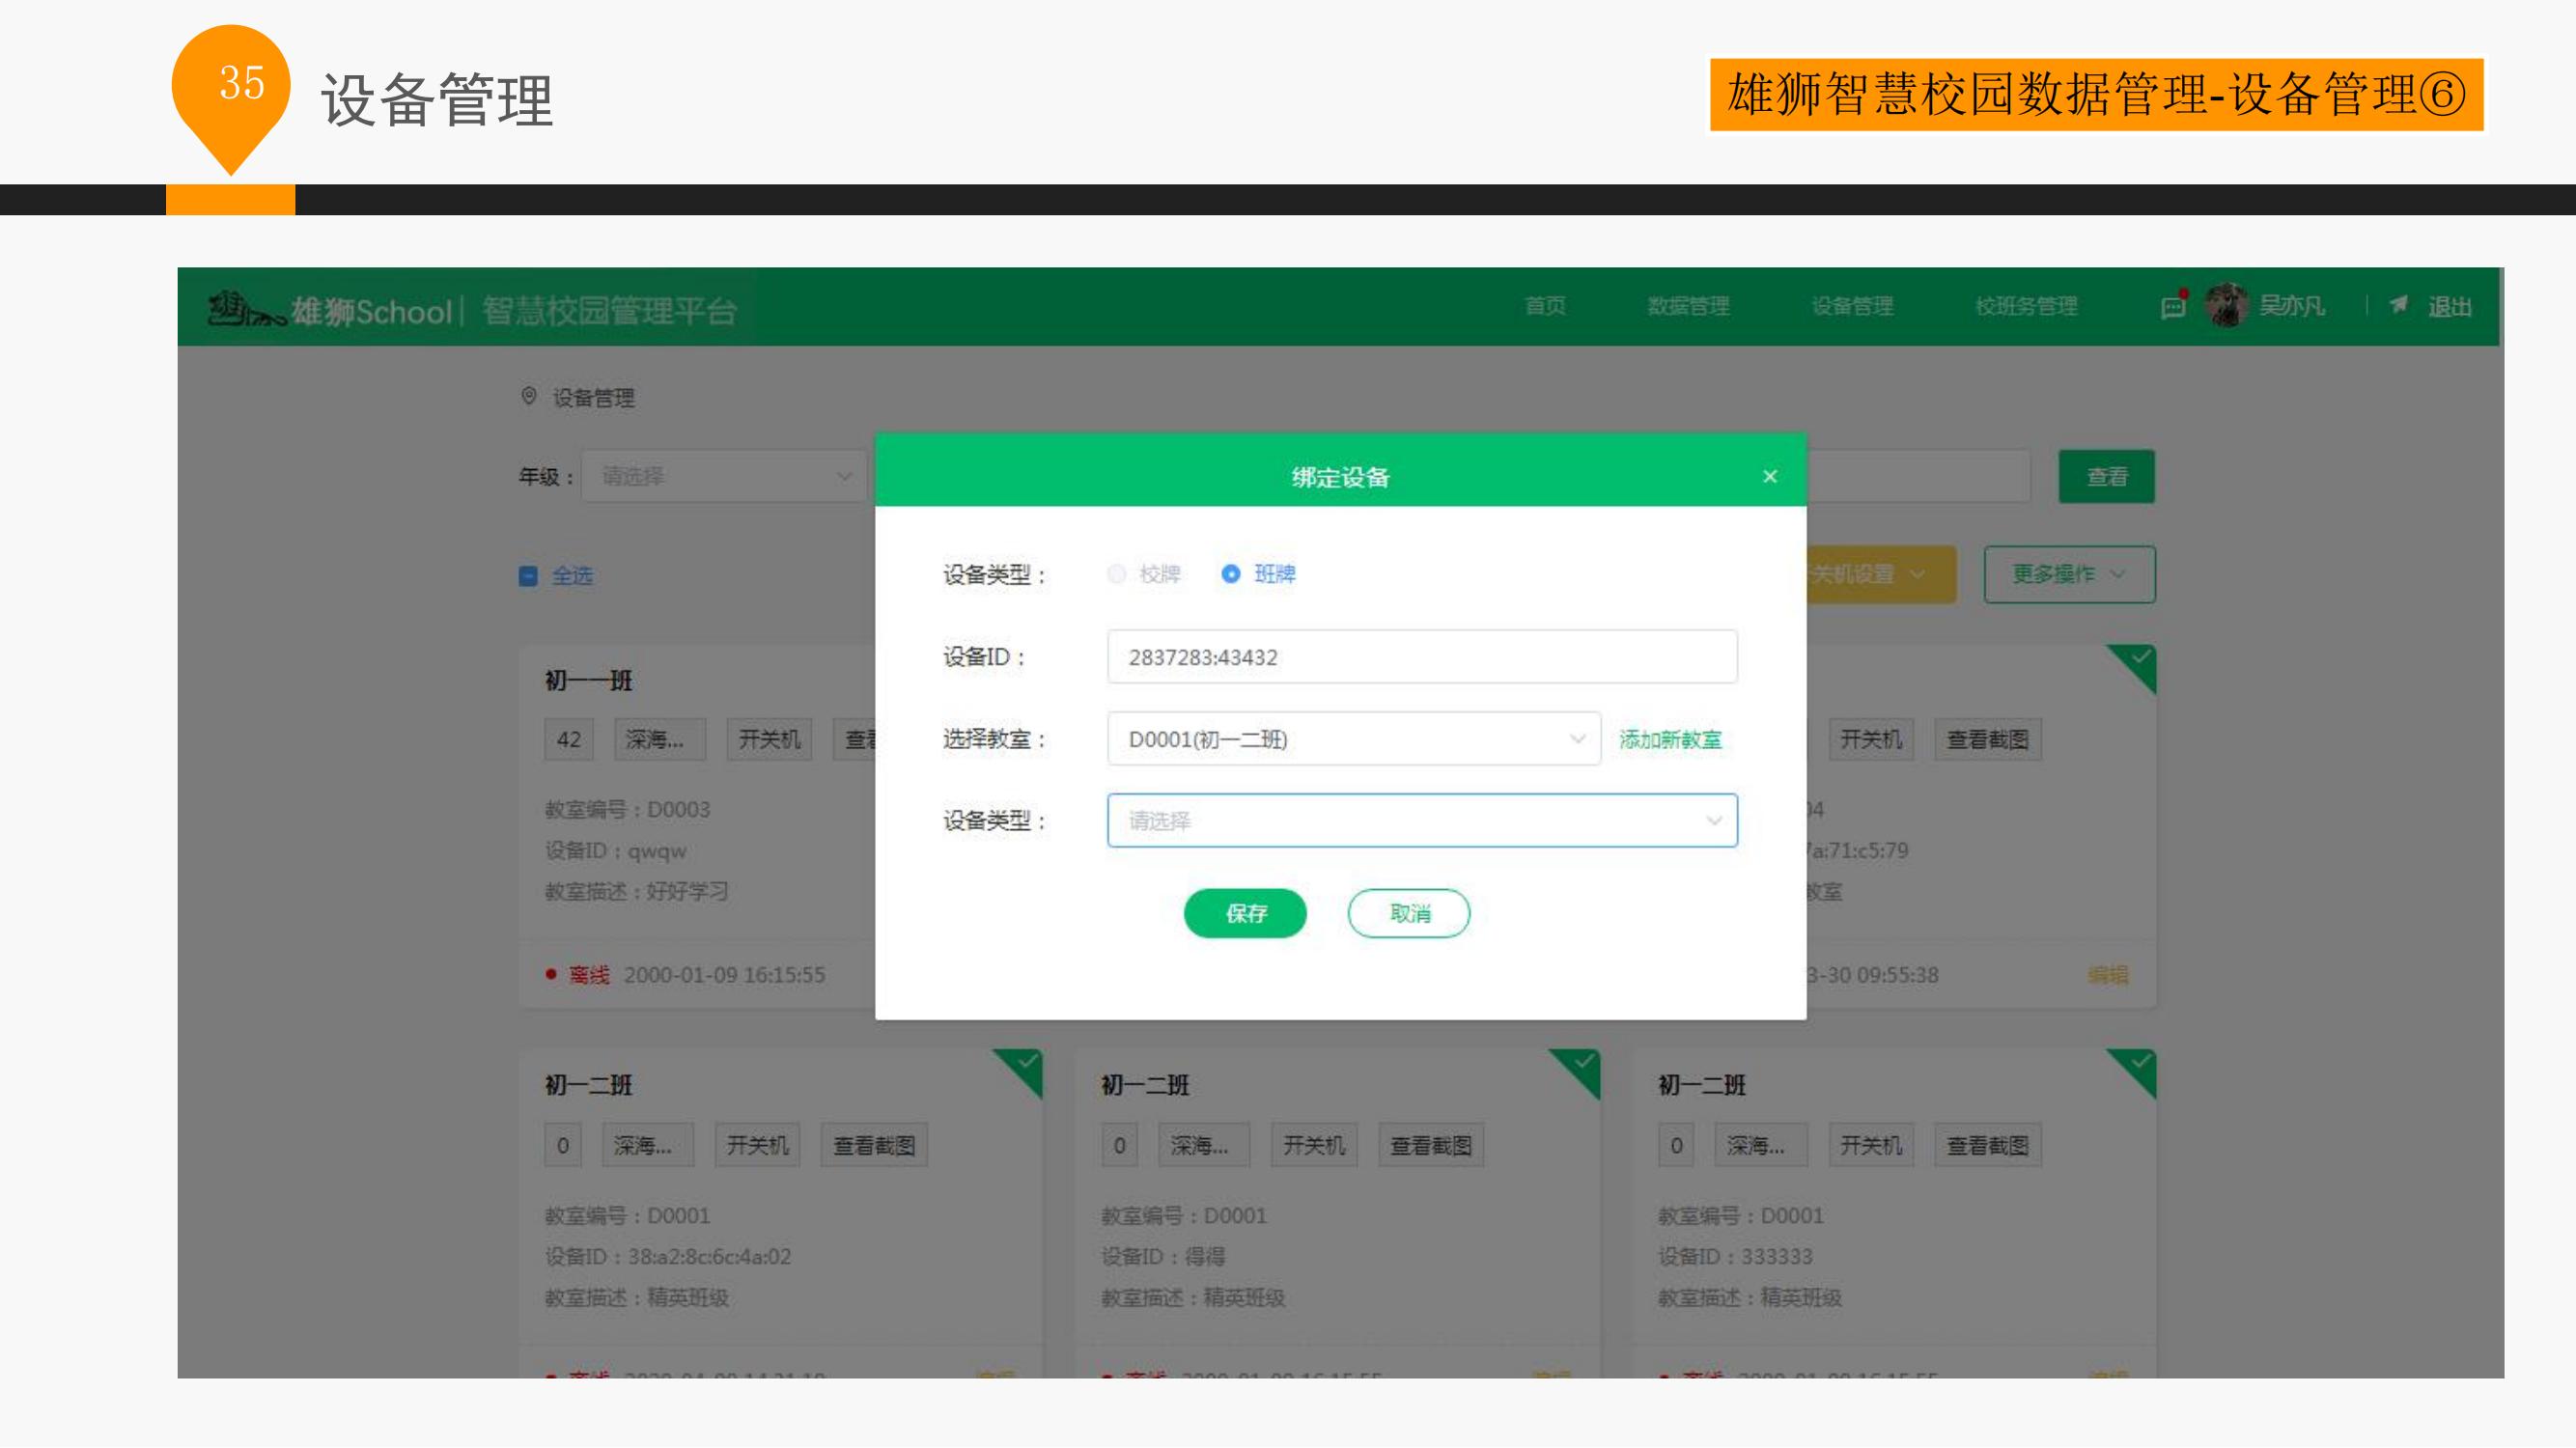The image size is (2576, 1448).
Task: Click 离线 status on 初一一班 card
Action: coord(588,975)
